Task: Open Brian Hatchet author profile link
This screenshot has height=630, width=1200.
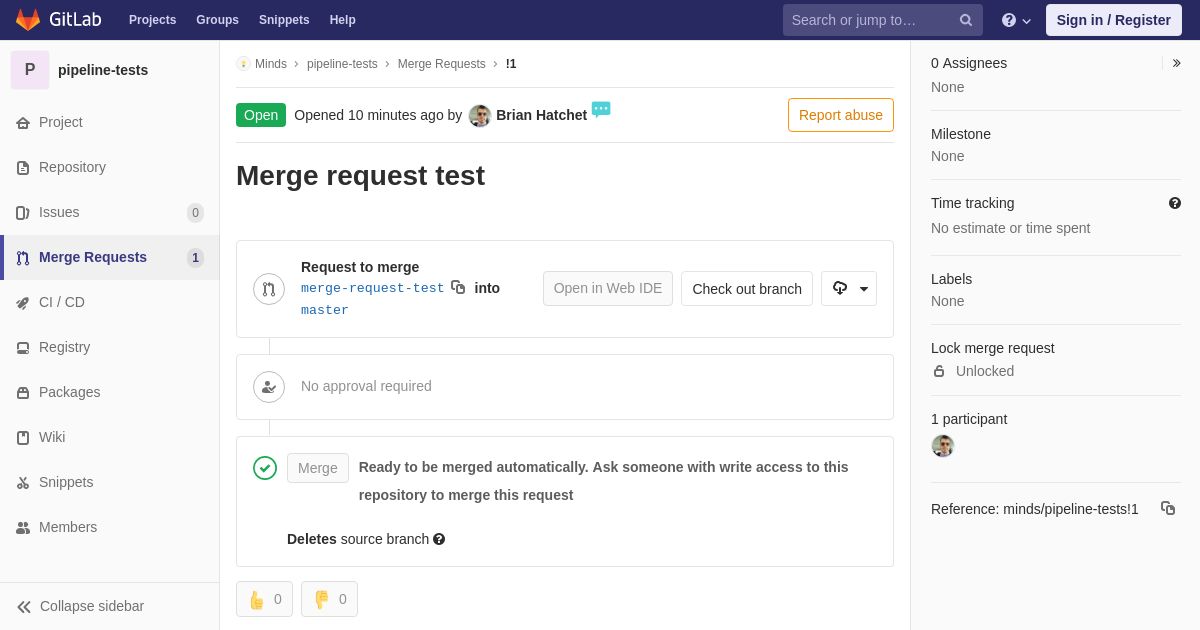Action: point(541,115)
